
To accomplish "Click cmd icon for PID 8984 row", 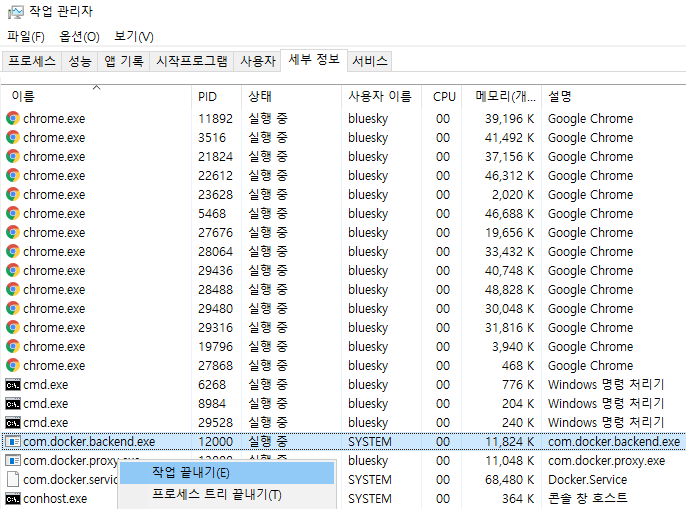I will pyautogui.click(x=13, y=403).
